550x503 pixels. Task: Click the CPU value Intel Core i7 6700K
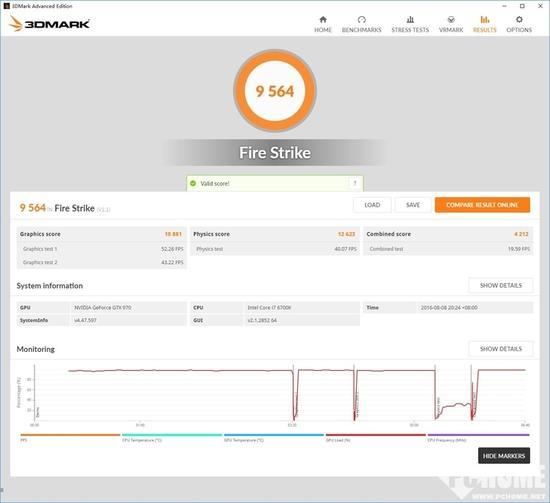point(269,308)
